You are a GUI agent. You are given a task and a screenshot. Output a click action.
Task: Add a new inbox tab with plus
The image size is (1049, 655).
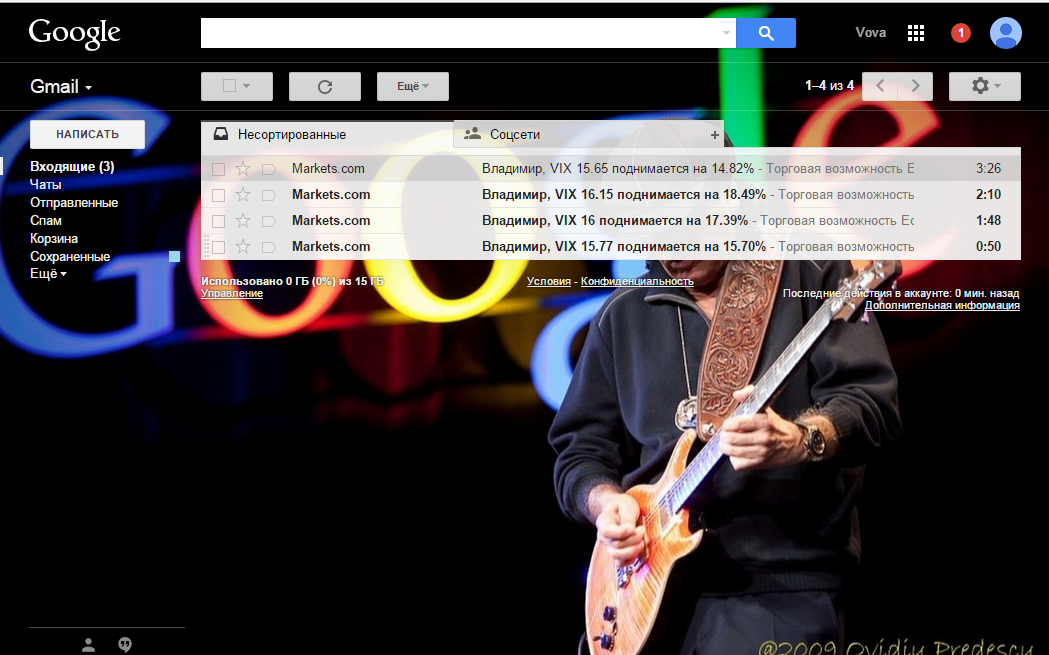coord(714,135)
